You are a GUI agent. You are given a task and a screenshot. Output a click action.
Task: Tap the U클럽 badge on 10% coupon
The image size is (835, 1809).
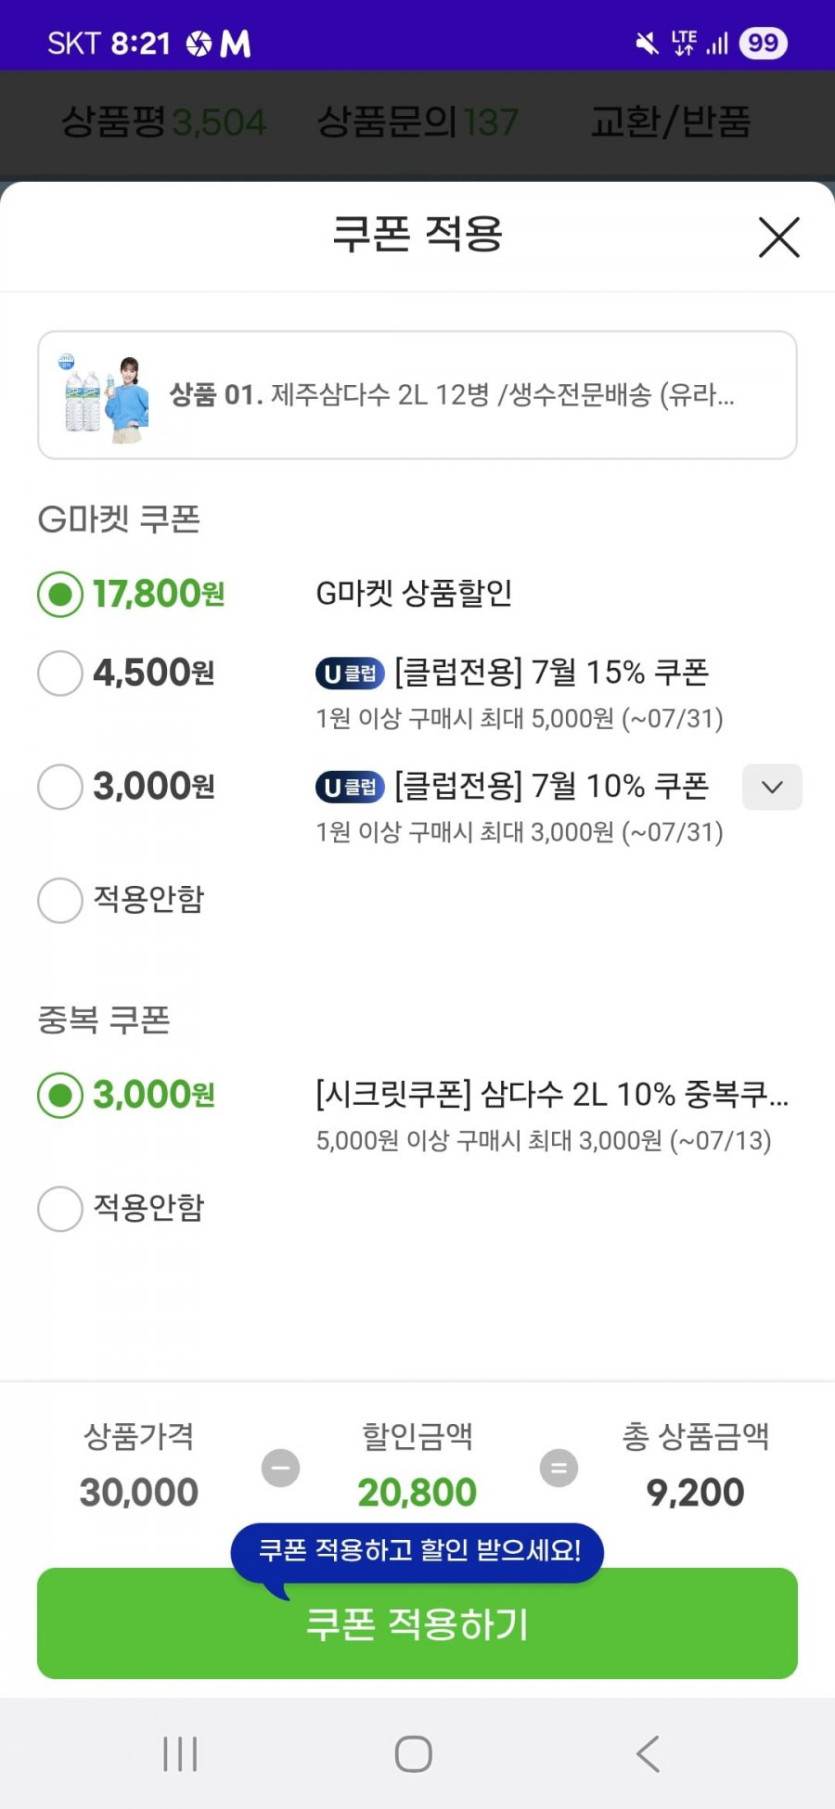click(x=350, y=788)
